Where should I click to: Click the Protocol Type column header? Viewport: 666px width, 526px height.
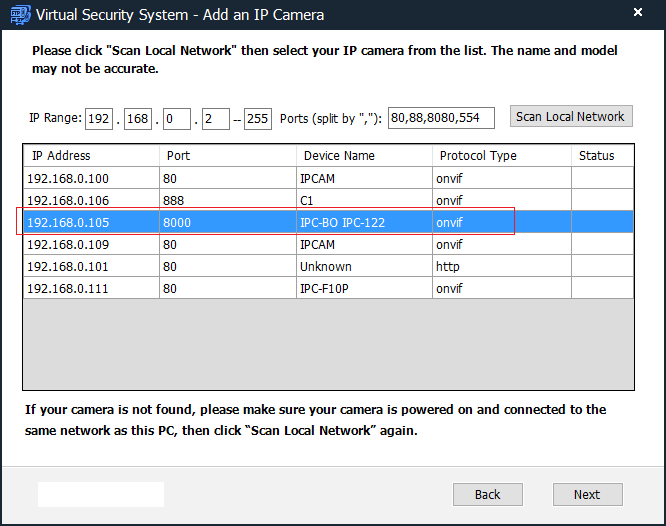pyautogui.click(x=502, y=156)
